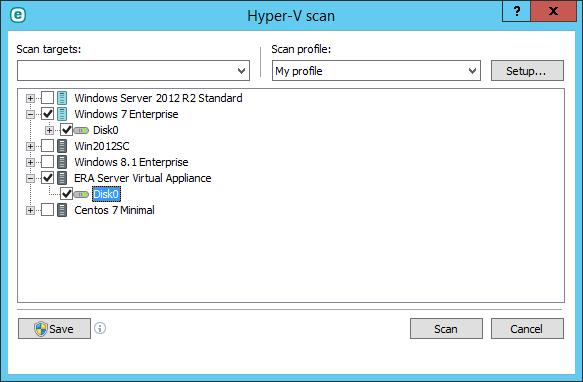Expand the Win2012SC node
The height and width of the screenshot is (382, 583).
(30, 146)
